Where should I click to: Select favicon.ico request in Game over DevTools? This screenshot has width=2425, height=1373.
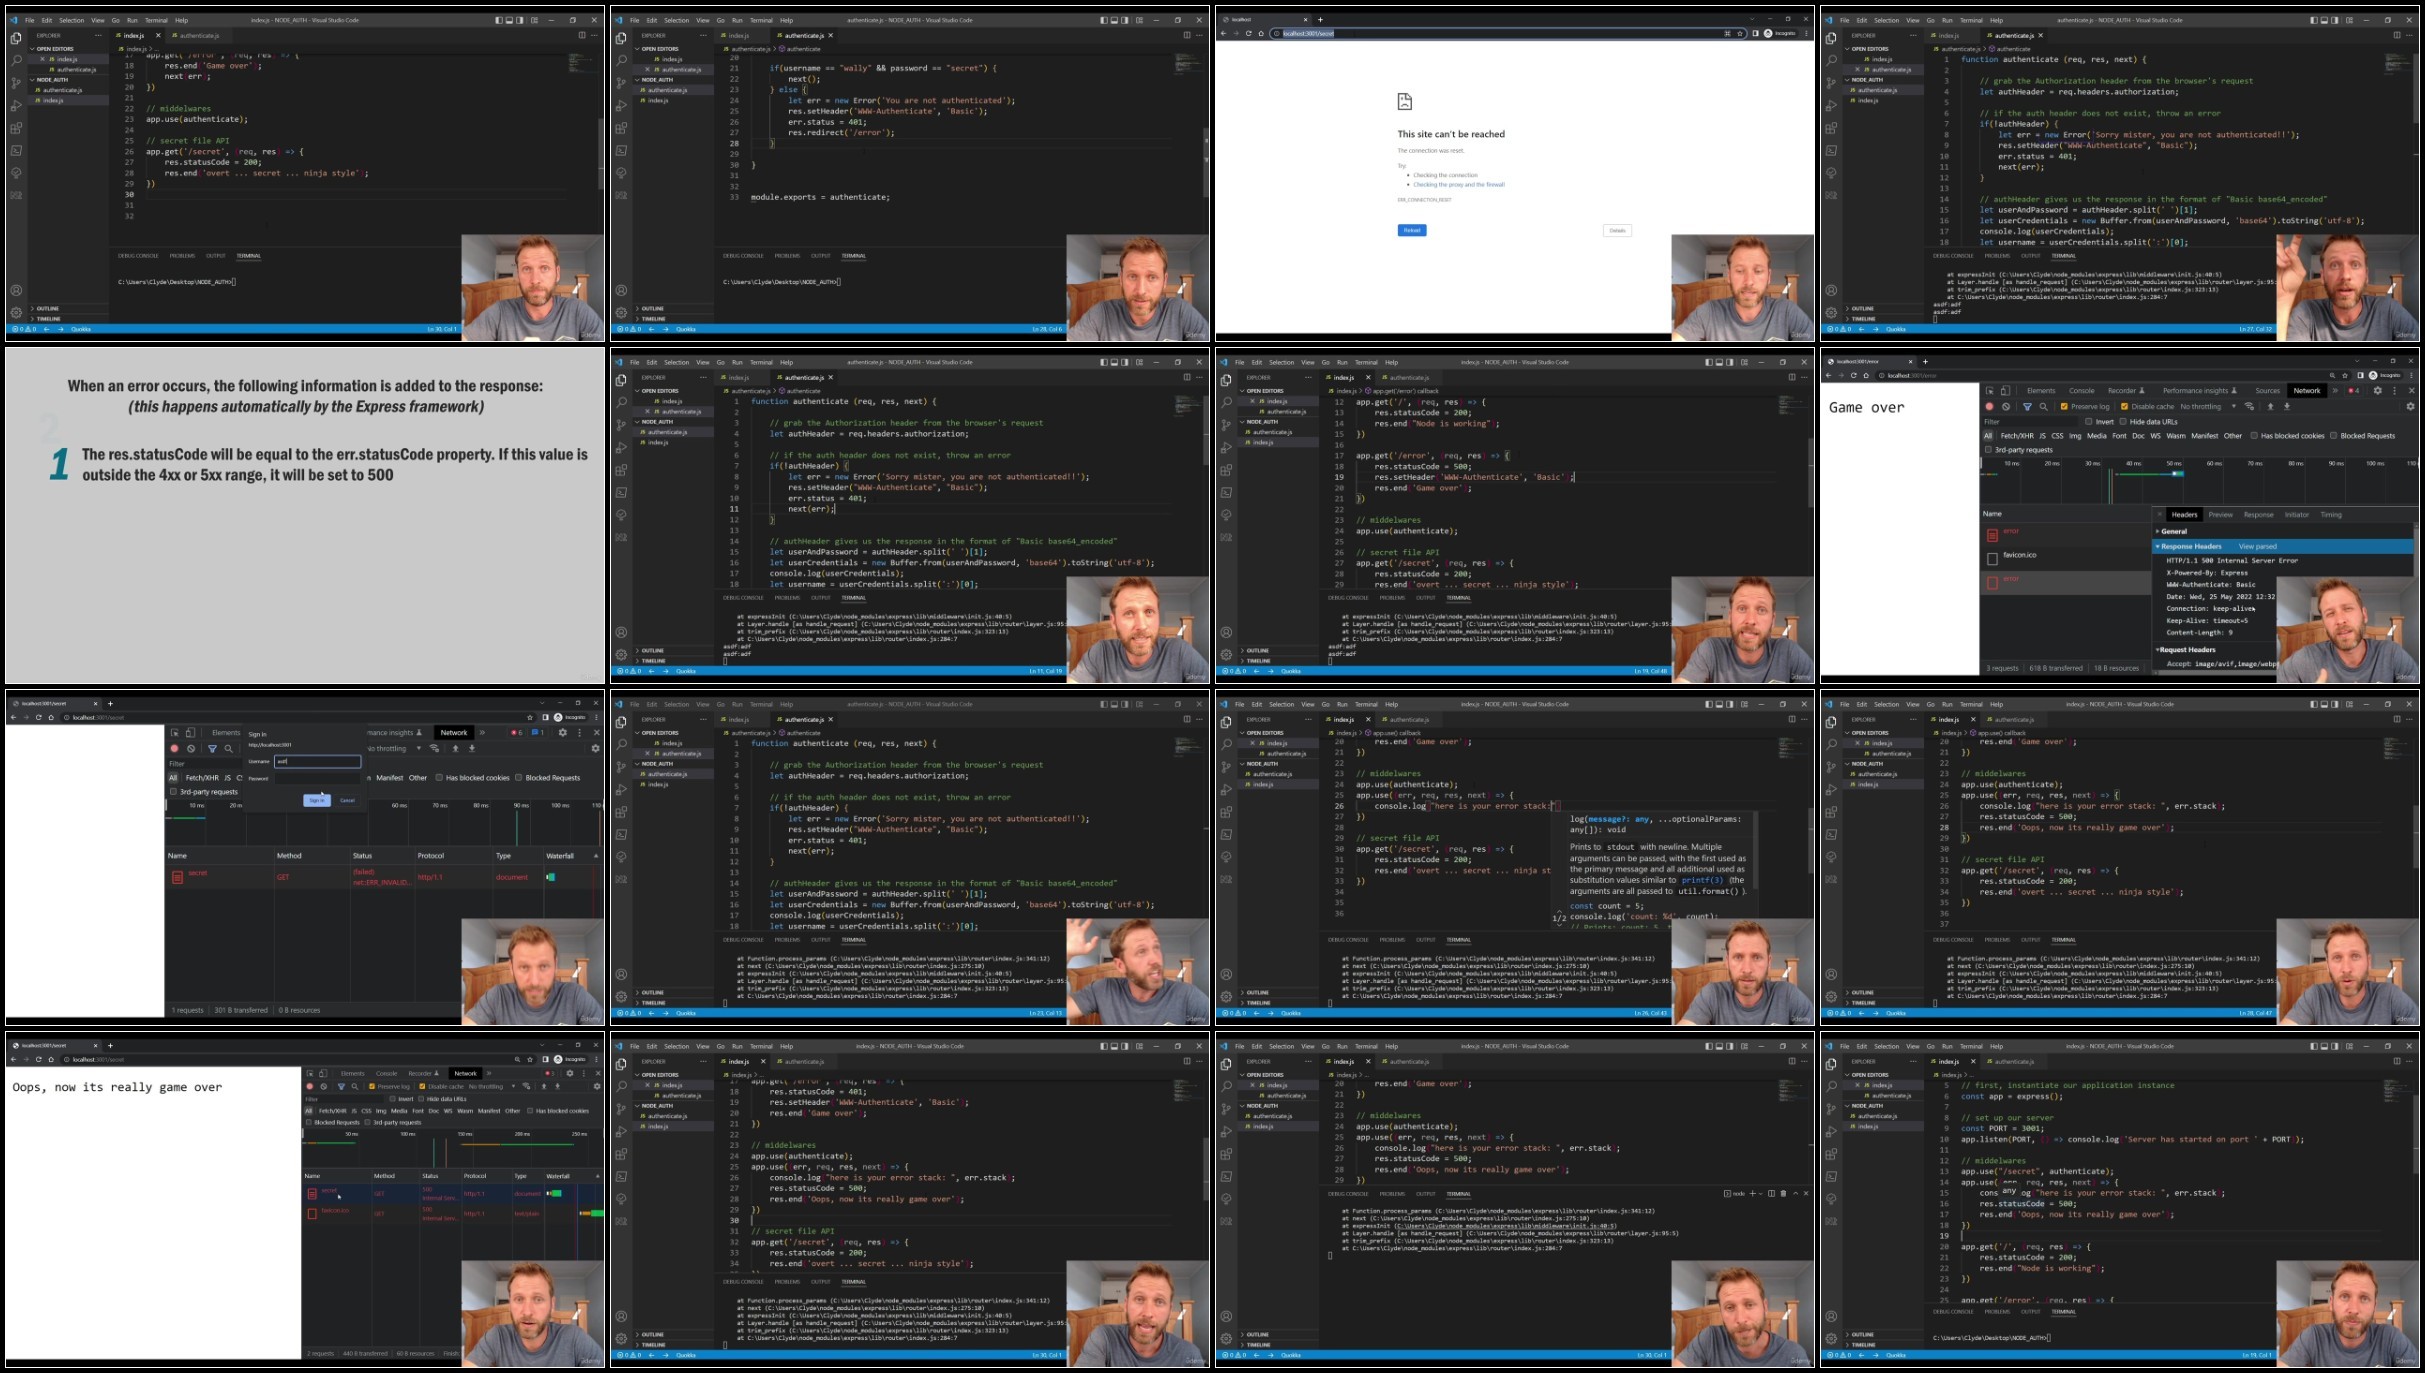point(2020,555)
